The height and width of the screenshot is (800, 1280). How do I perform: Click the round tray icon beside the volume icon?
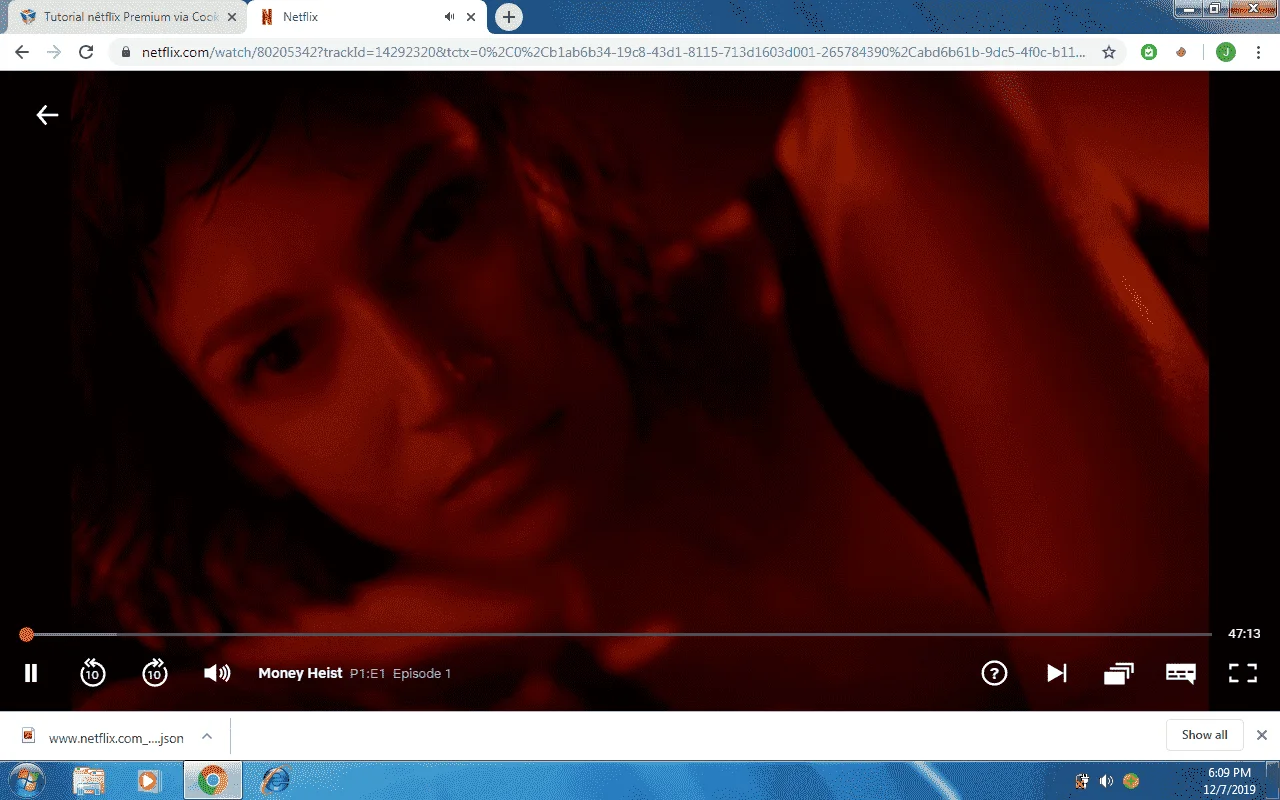coord(1131,781)
